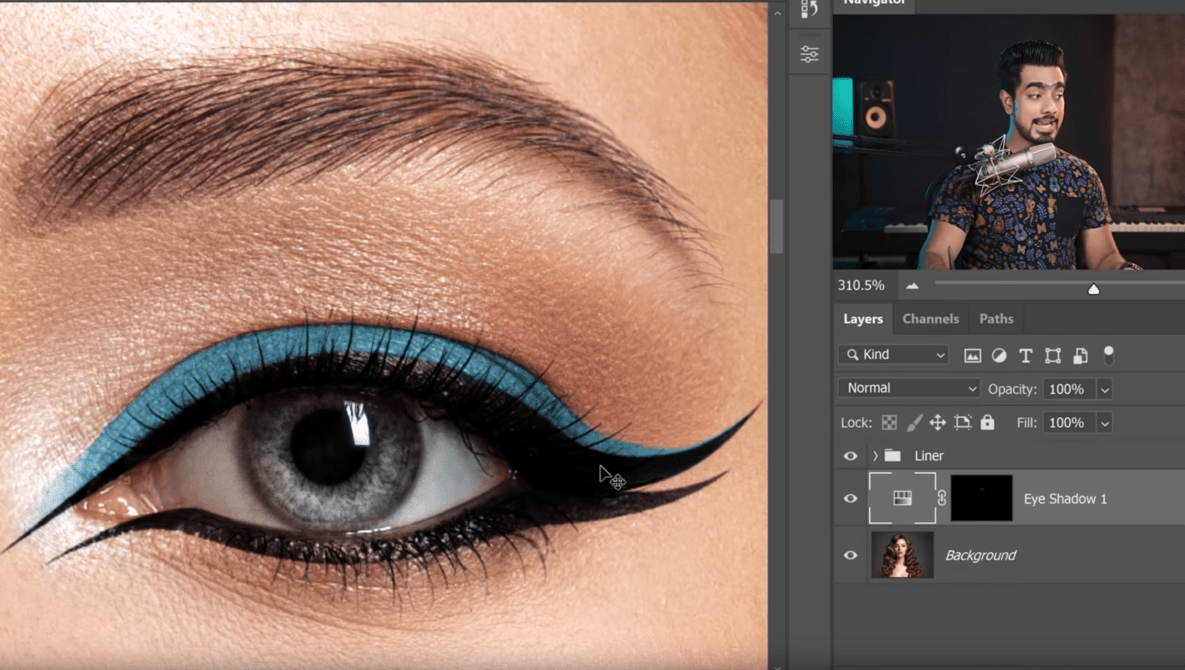Open the Properties panel icon

[x=809, y=54]
